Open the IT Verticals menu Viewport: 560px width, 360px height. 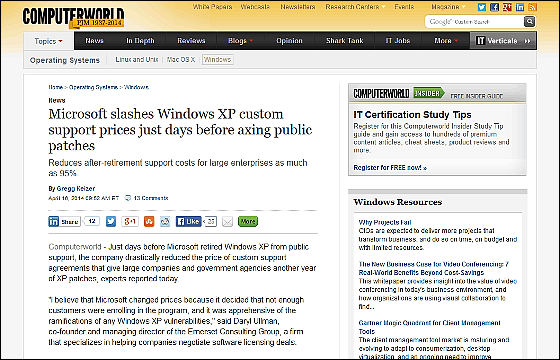pyautogui.click(x=503, y=41)
